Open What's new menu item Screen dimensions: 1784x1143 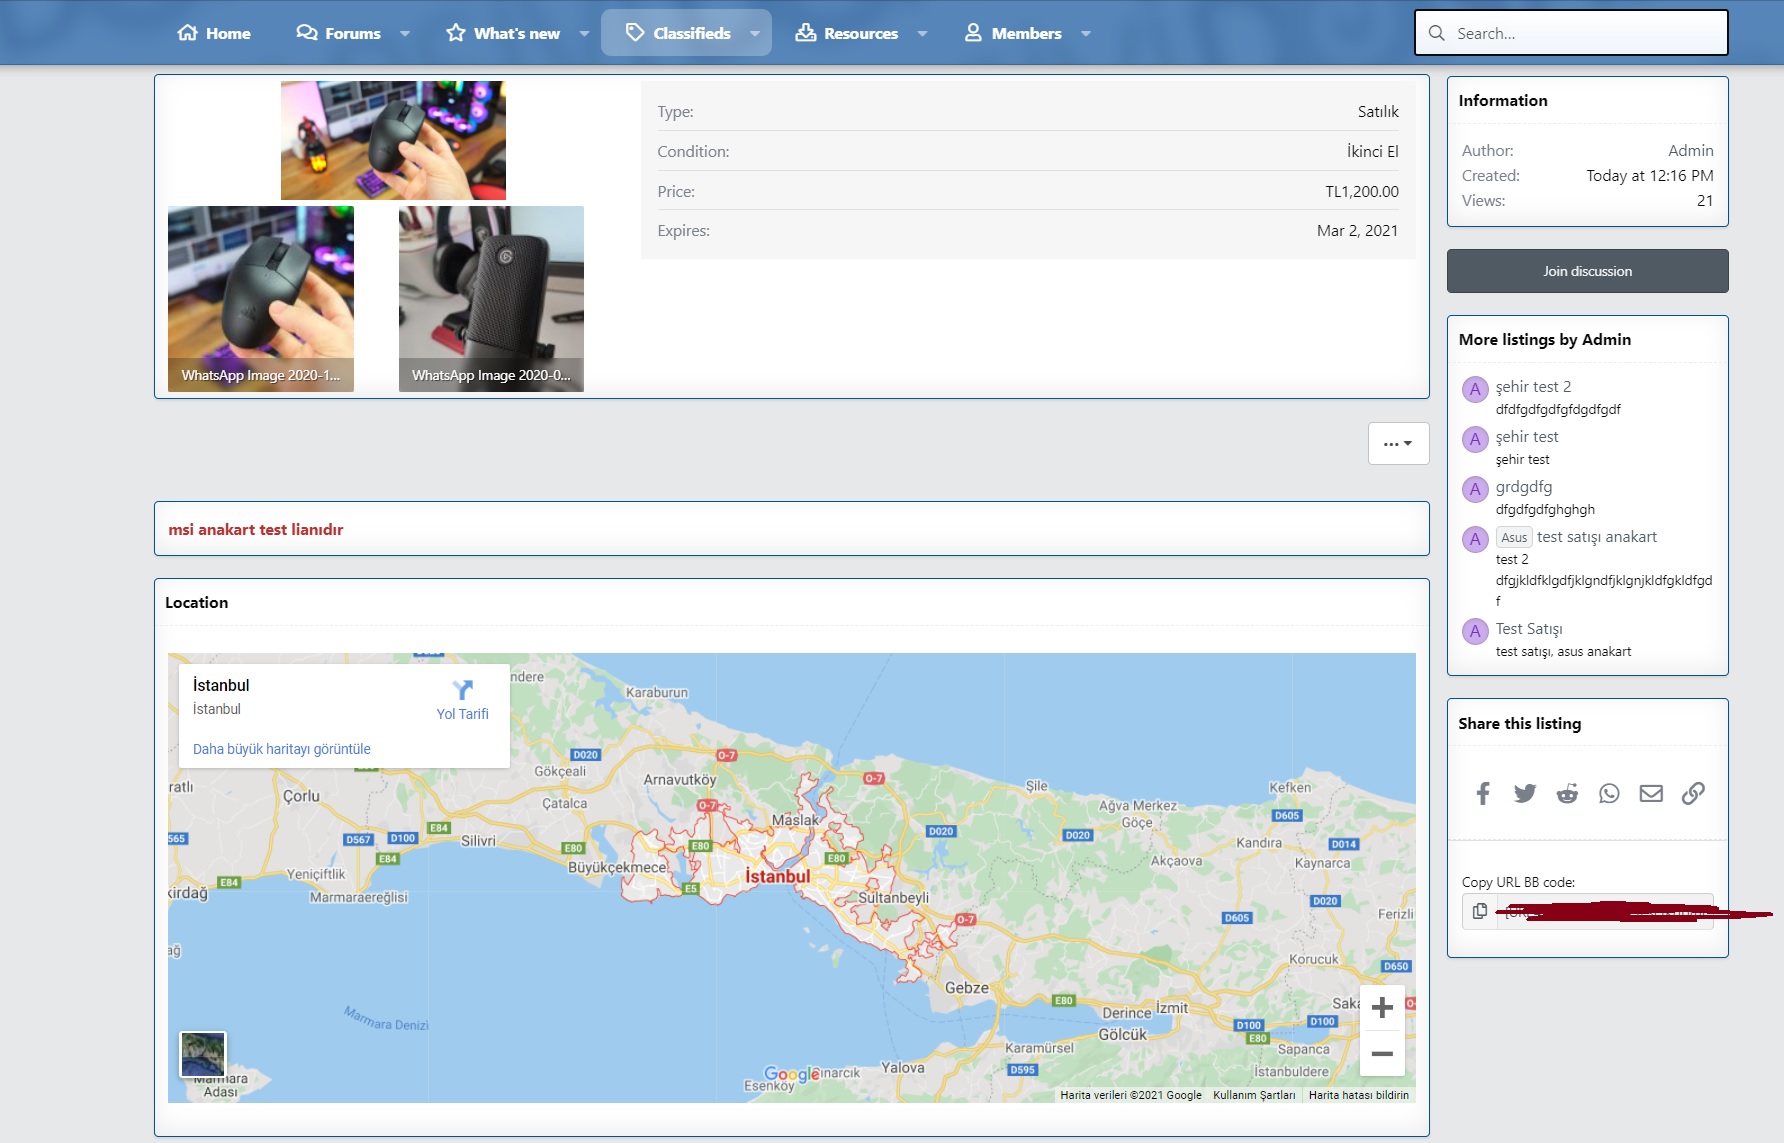503,33
